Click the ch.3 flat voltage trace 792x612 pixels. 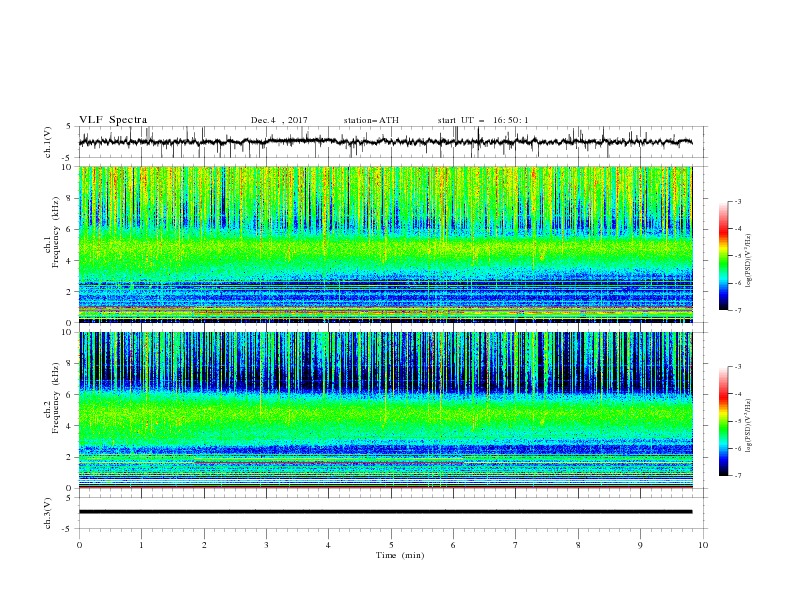(385, 512)
